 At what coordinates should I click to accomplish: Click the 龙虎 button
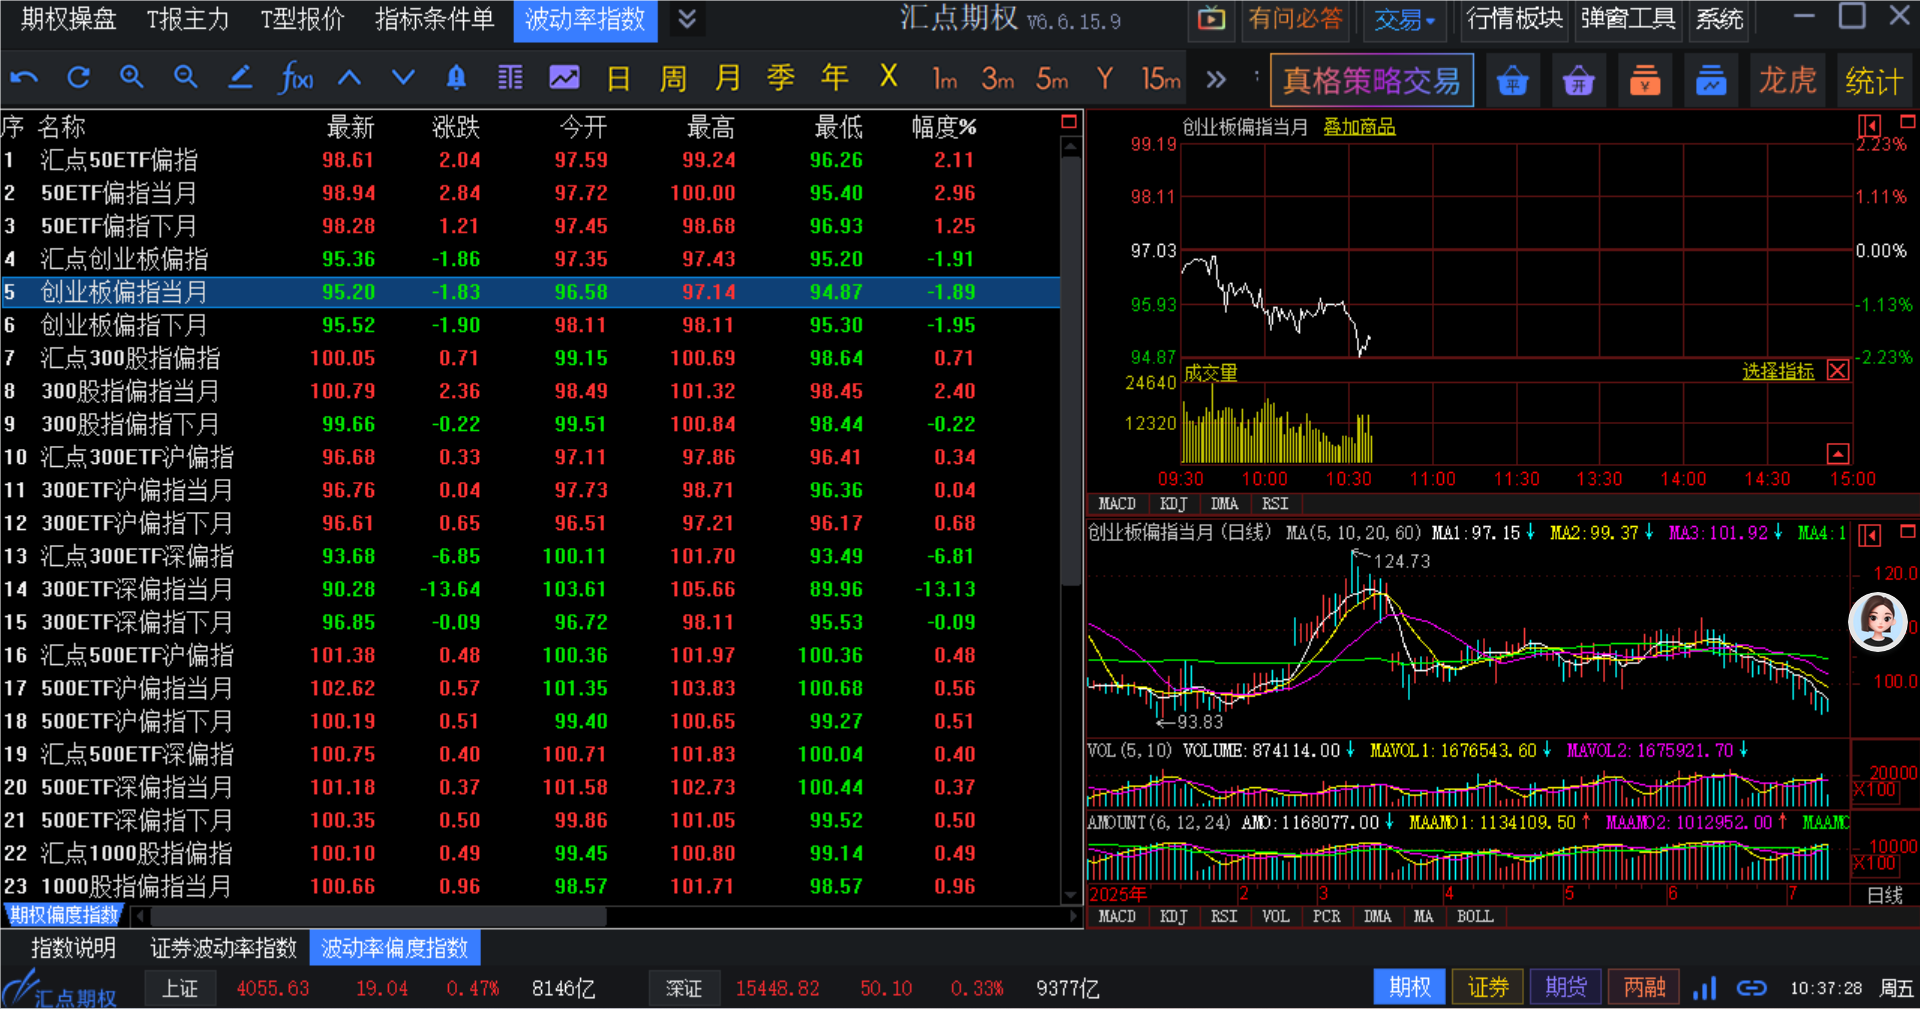coord(1788,80)
